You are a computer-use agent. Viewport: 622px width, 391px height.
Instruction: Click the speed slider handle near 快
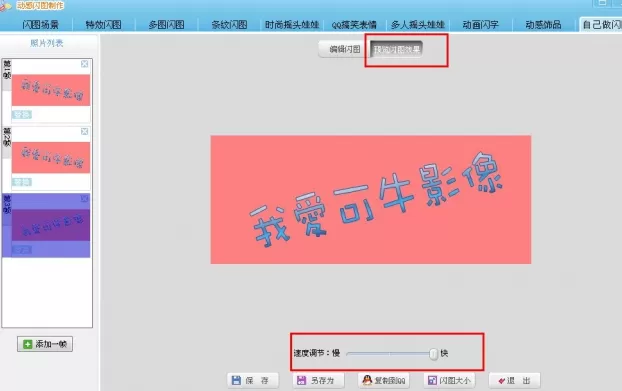point(434,354)
